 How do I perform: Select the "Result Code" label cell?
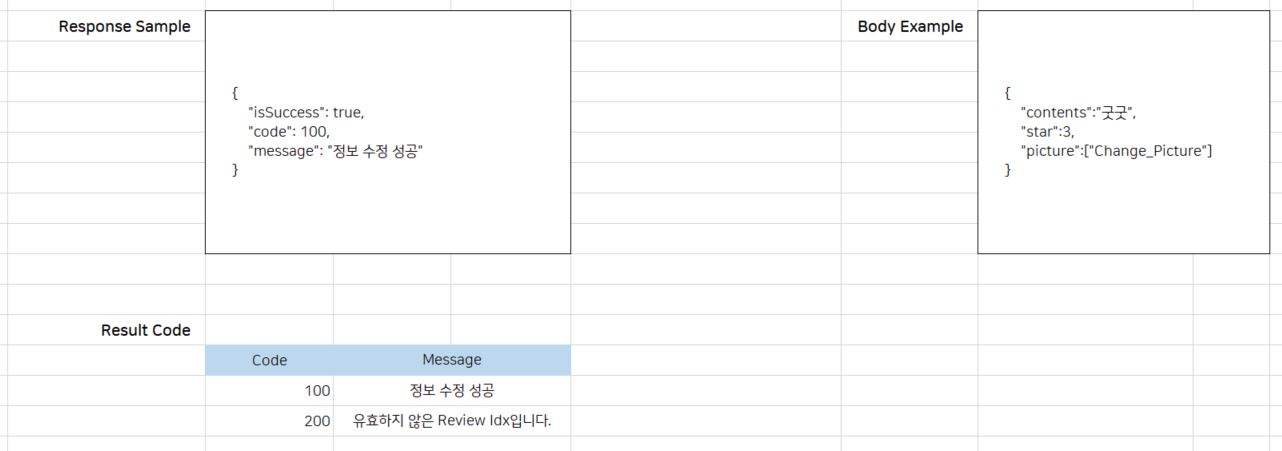tap(145, 330)
